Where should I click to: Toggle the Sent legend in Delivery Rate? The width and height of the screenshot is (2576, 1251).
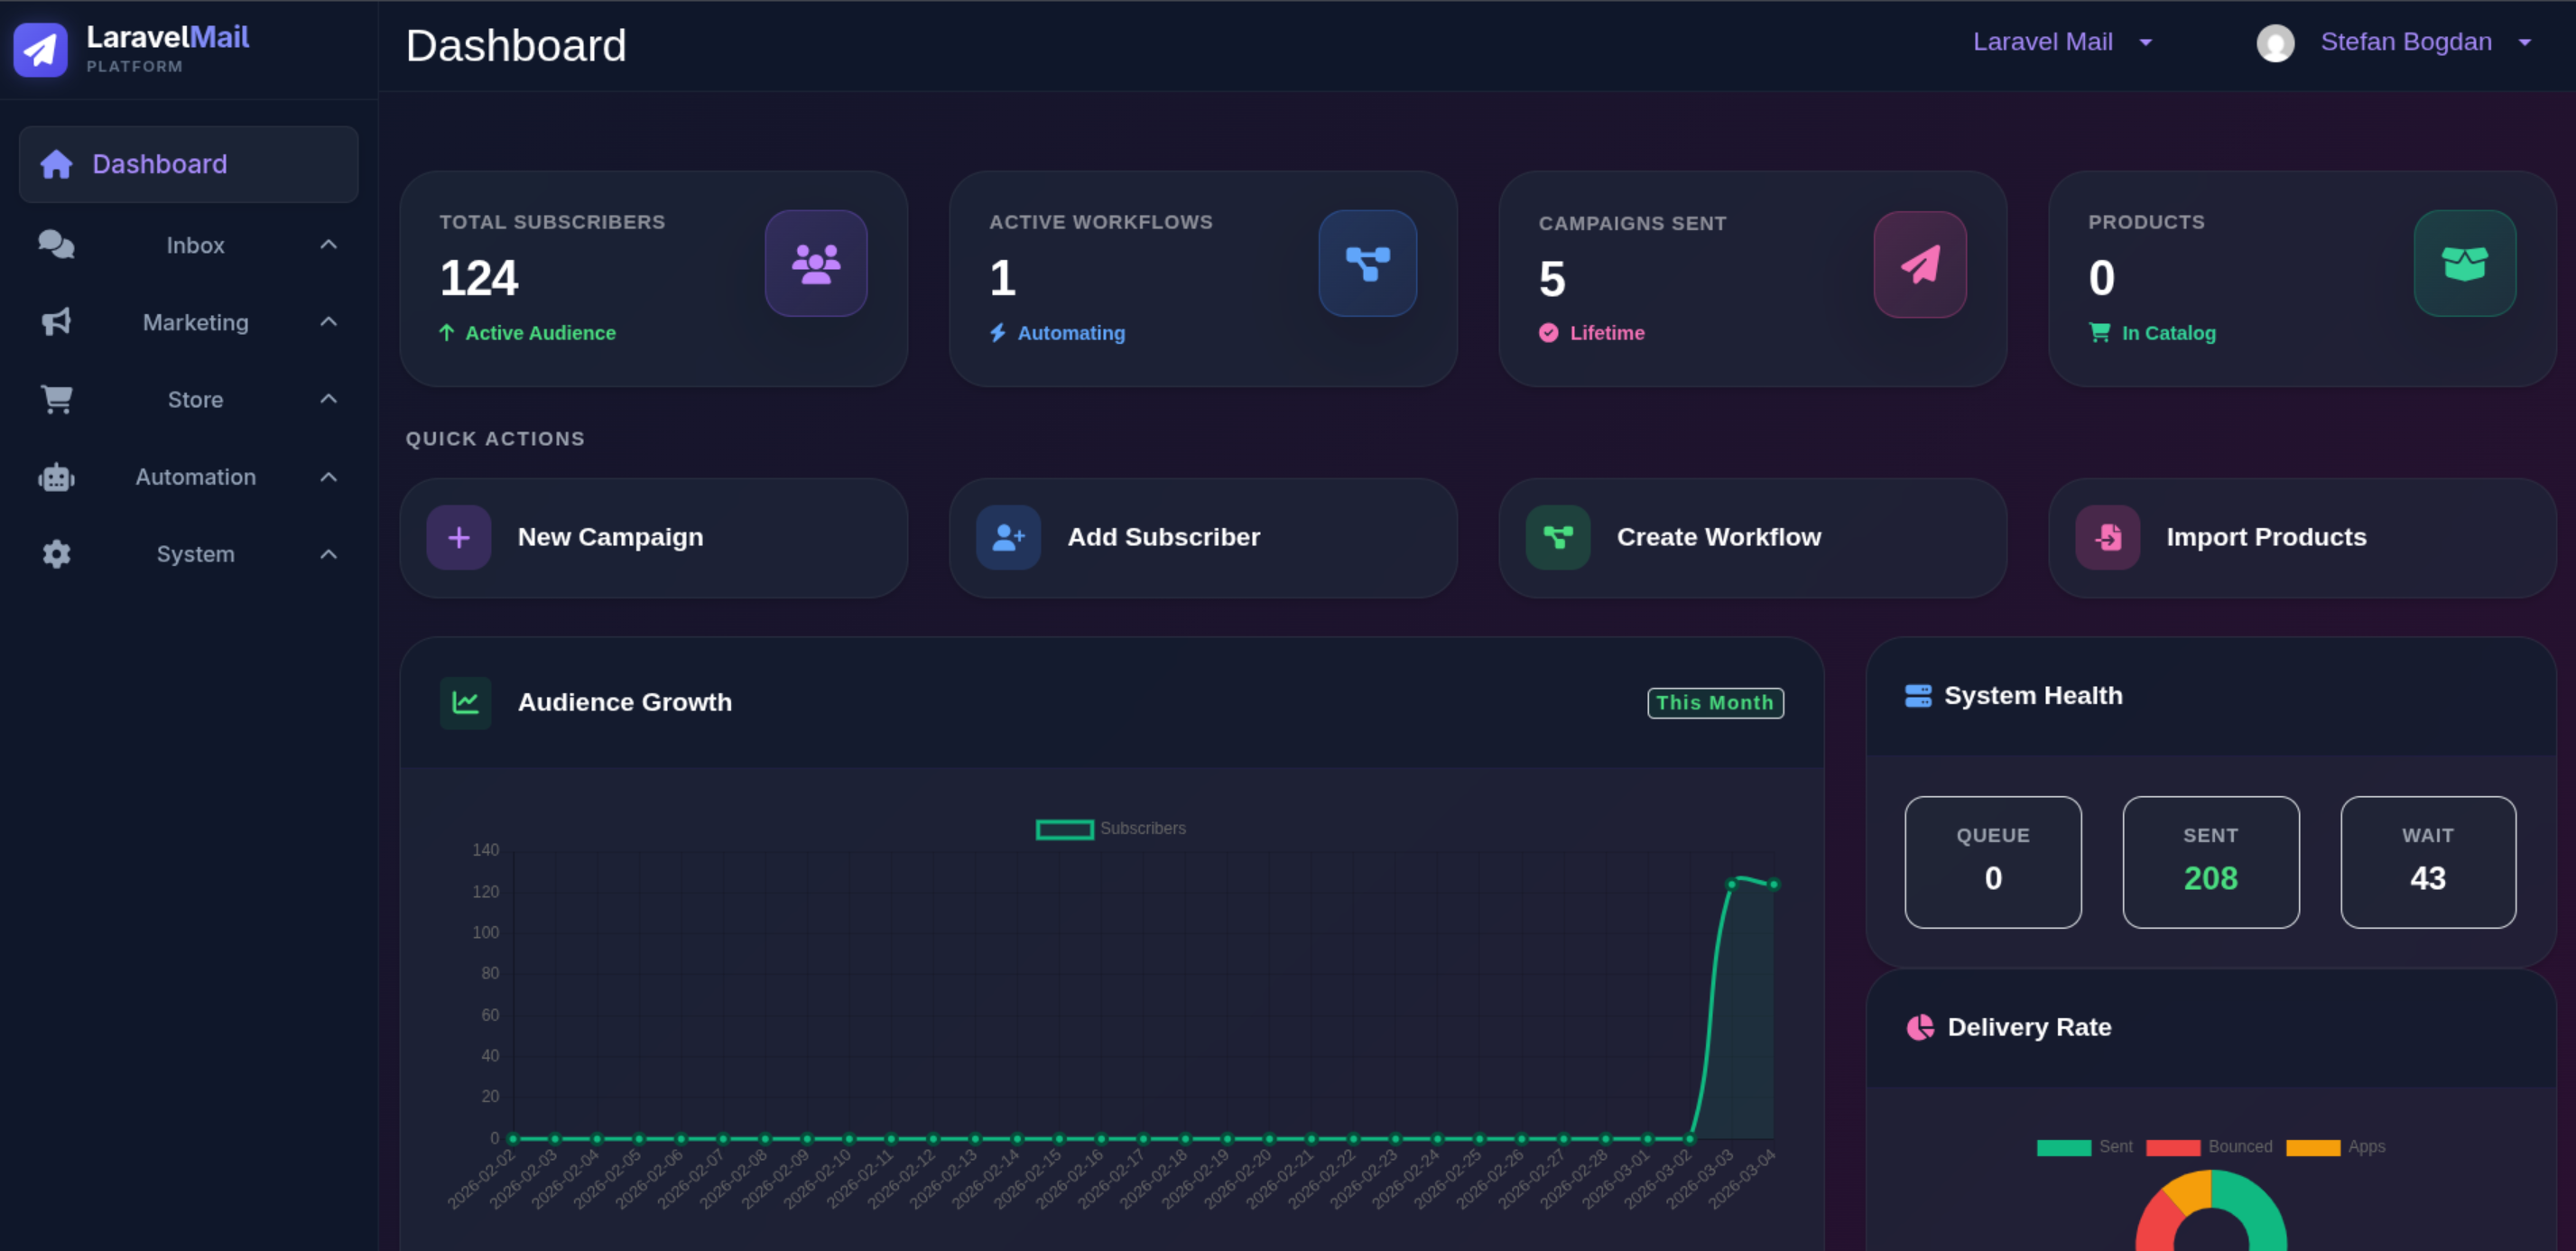[2085, 1147]
